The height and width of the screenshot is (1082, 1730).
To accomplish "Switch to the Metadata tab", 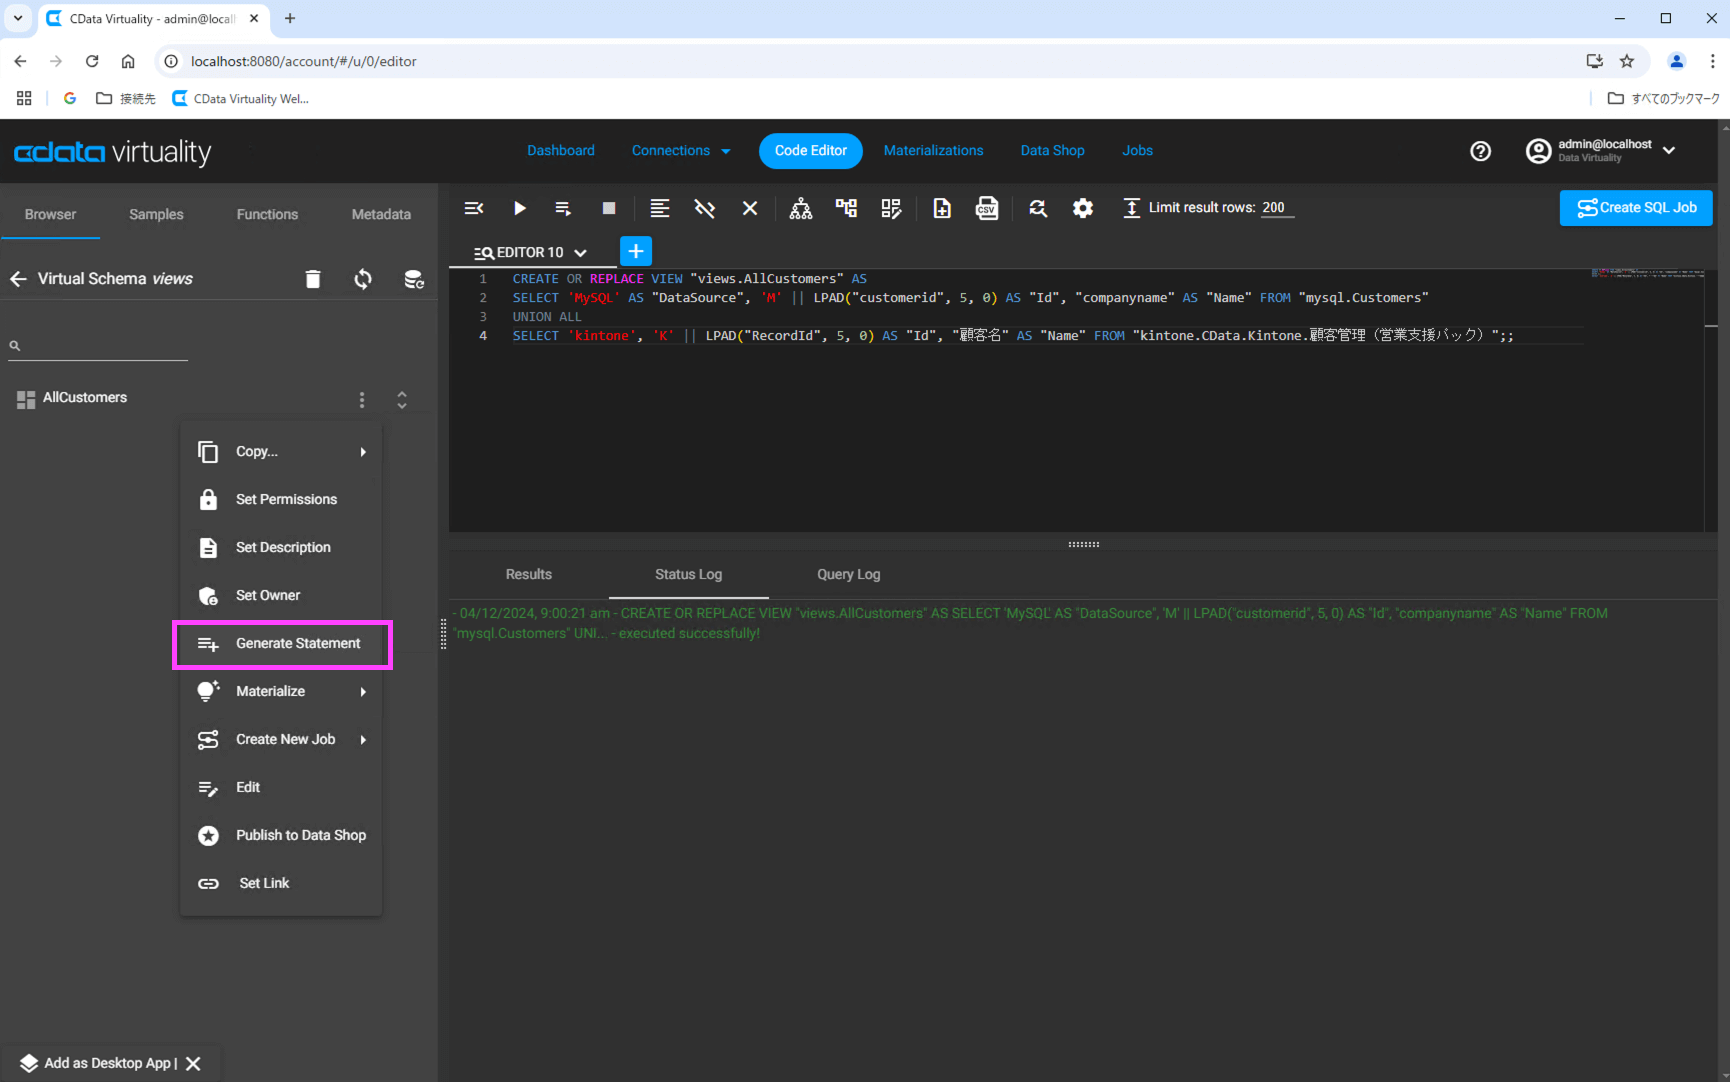I will (381, 214).
